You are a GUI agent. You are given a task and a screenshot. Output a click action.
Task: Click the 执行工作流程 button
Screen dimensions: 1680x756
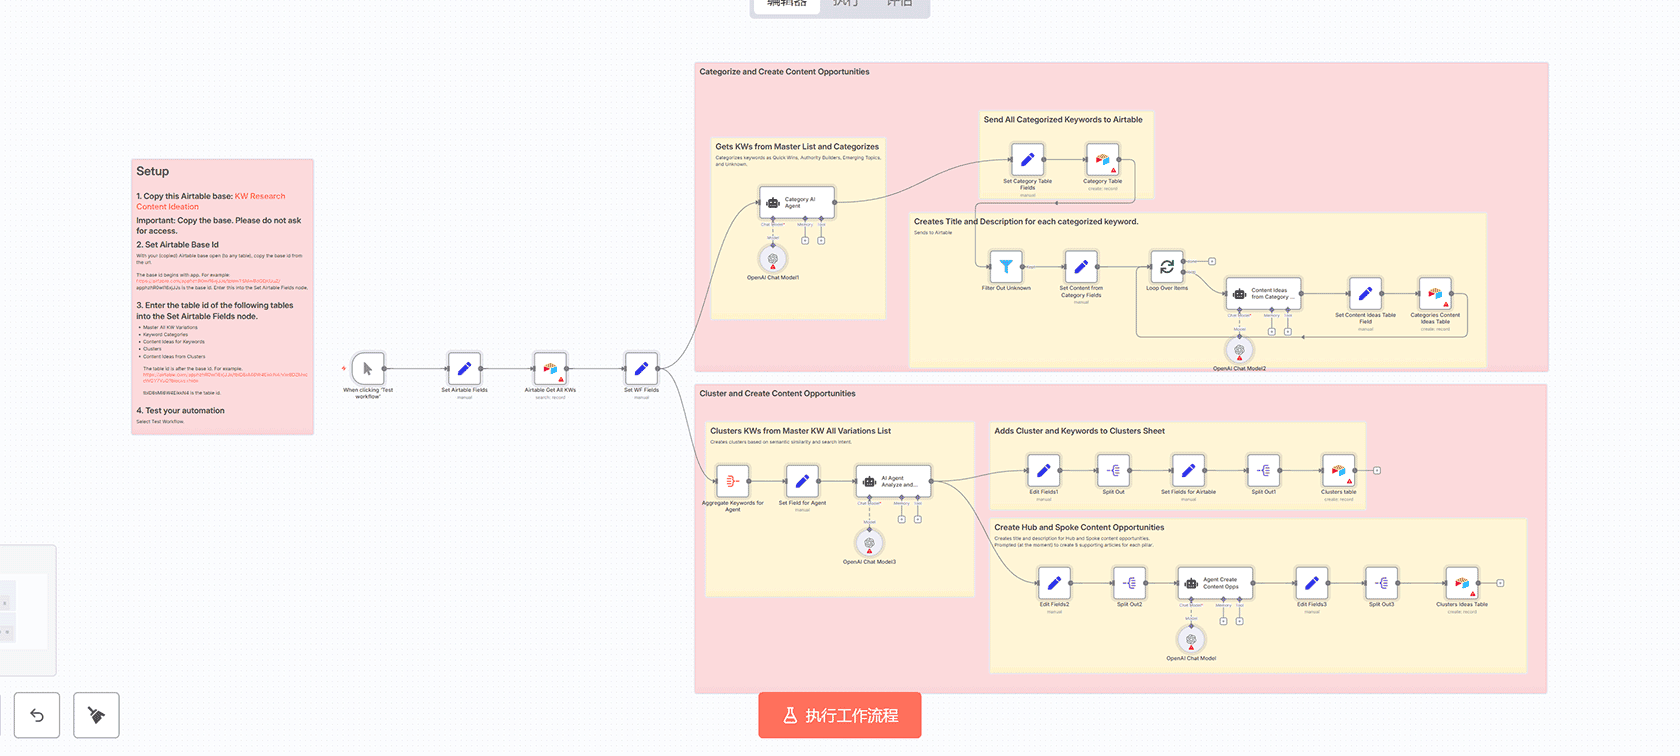coord(840,715)
